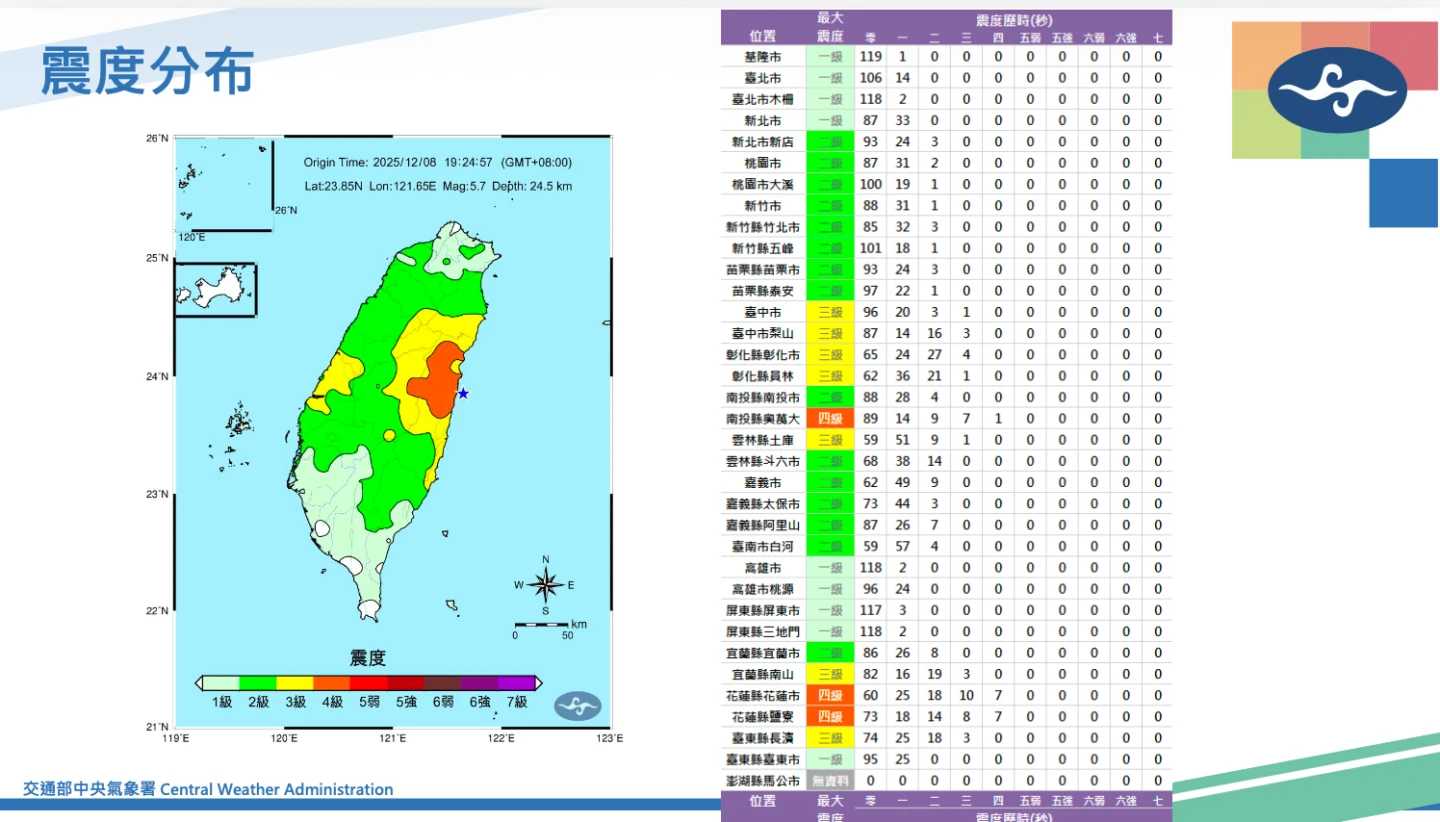Click the blue epicenter star on the map
The height and width of the screenshot is (822, 1440).
(x=463, y=394)
